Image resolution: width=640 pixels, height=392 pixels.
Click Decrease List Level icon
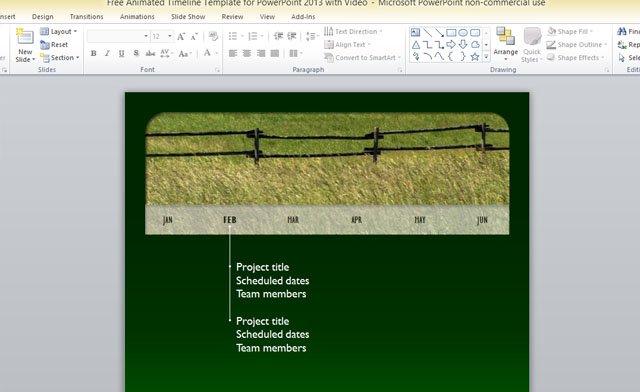tap(278, 36)
